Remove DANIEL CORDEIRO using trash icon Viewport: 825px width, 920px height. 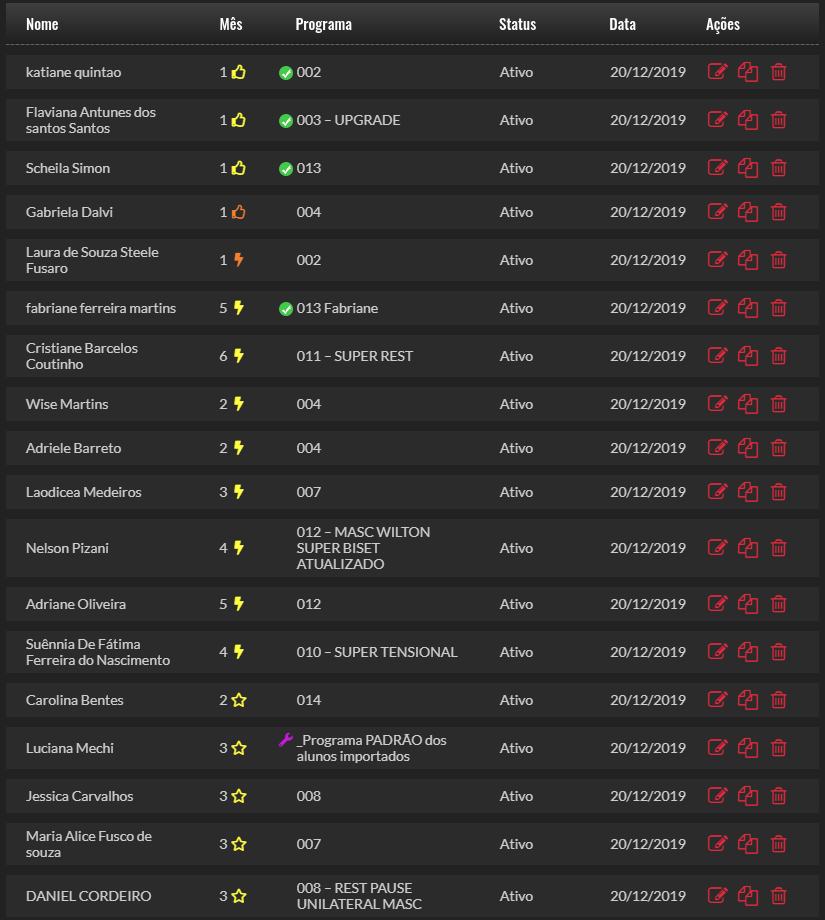[779, 896]
